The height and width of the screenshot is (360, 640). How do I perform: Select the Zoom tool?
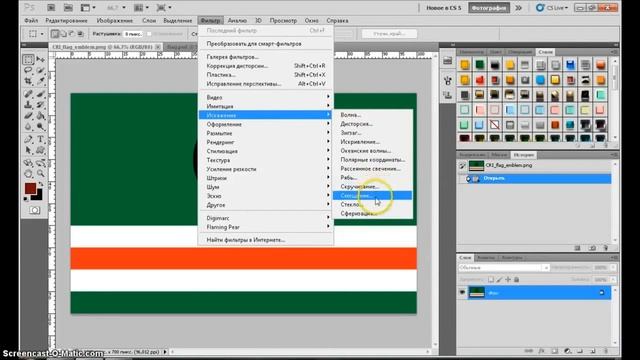click(x=40, y=174)
